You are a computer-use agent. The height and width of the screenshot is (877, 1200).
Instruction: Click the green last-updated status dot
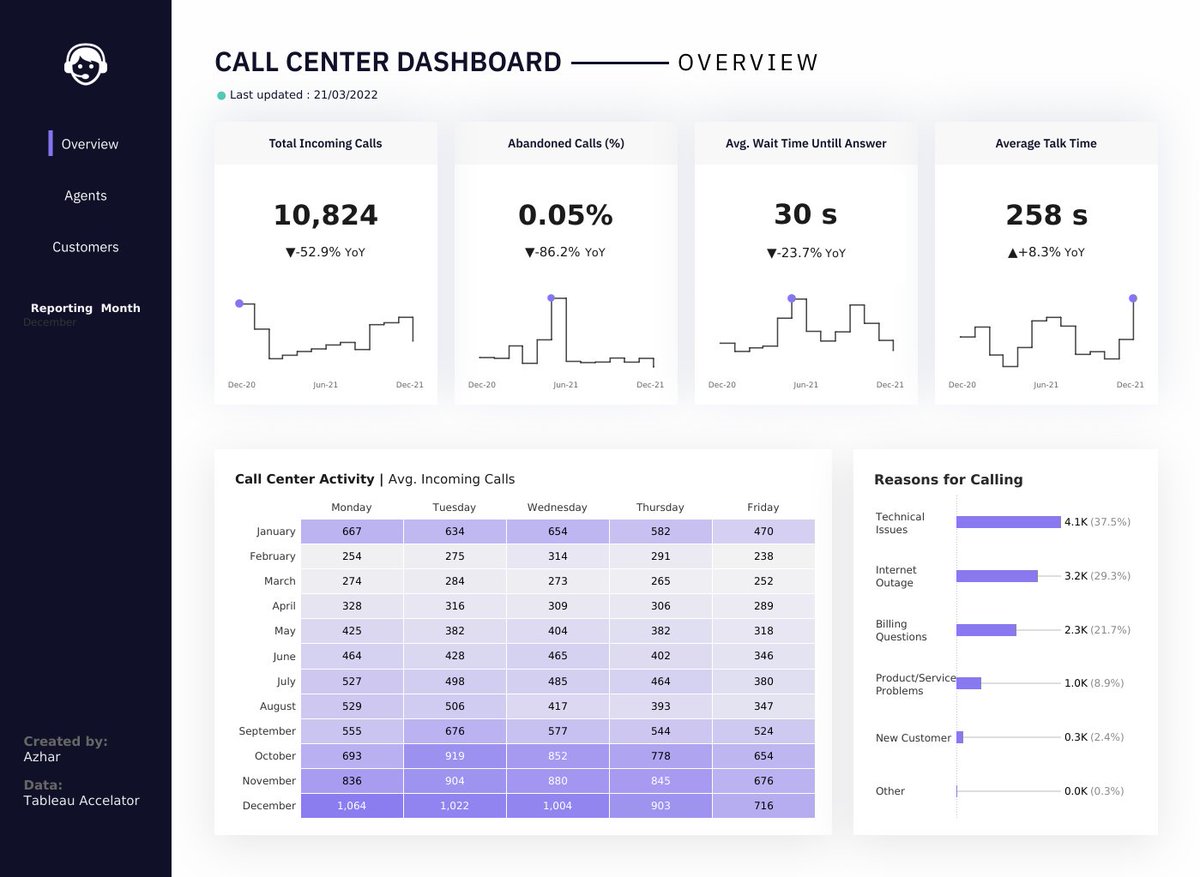point(222,95)
